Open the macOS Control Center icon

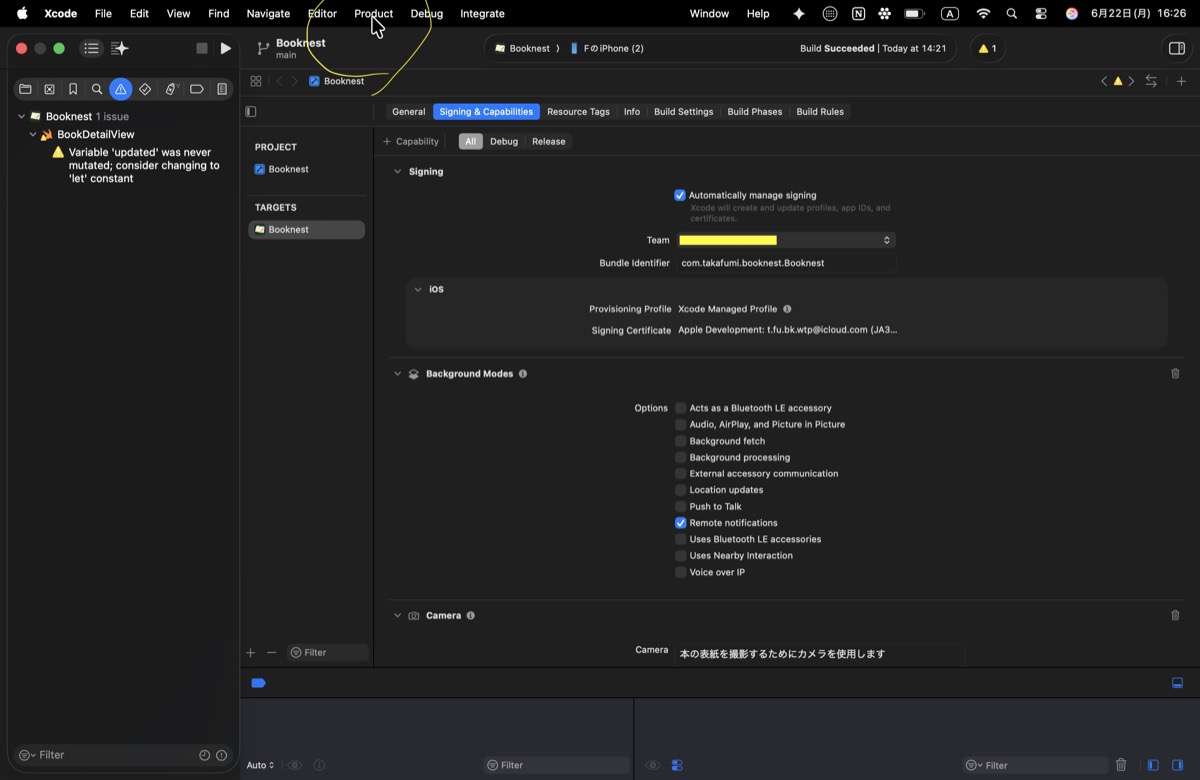[x=1041, y=13]
